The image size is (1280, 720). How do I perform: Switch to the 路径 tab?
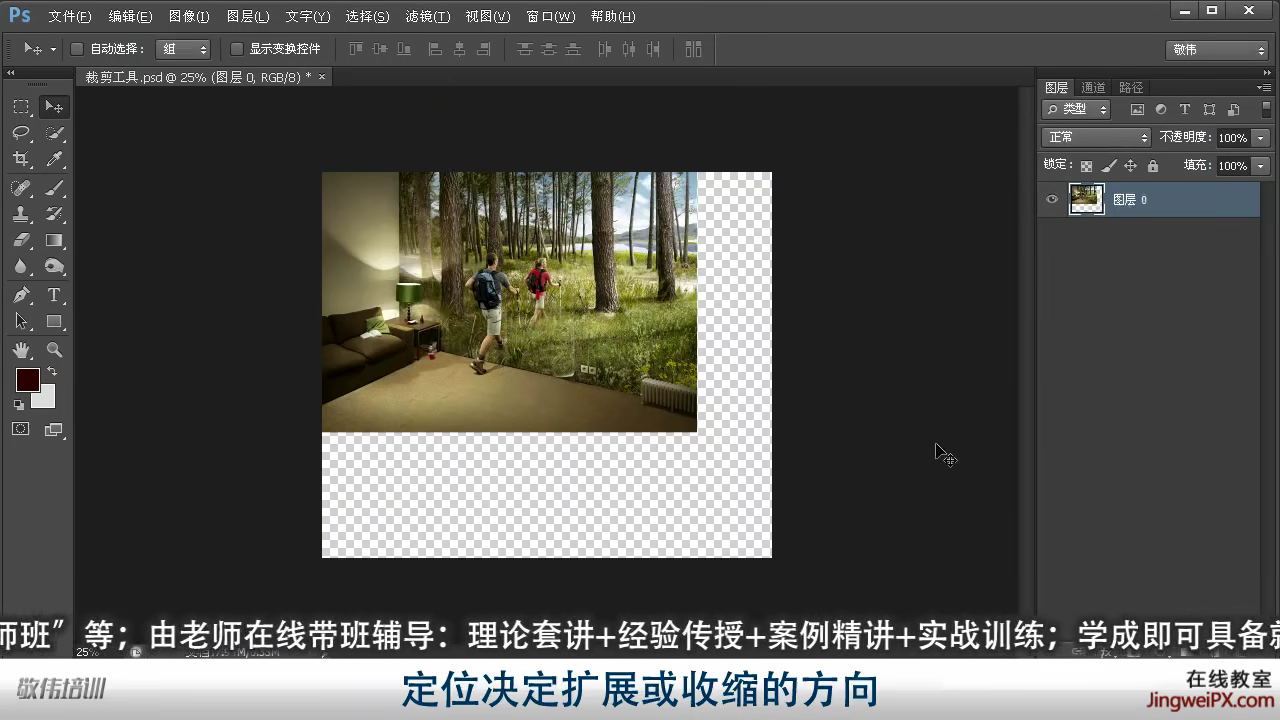(1131, 88)
